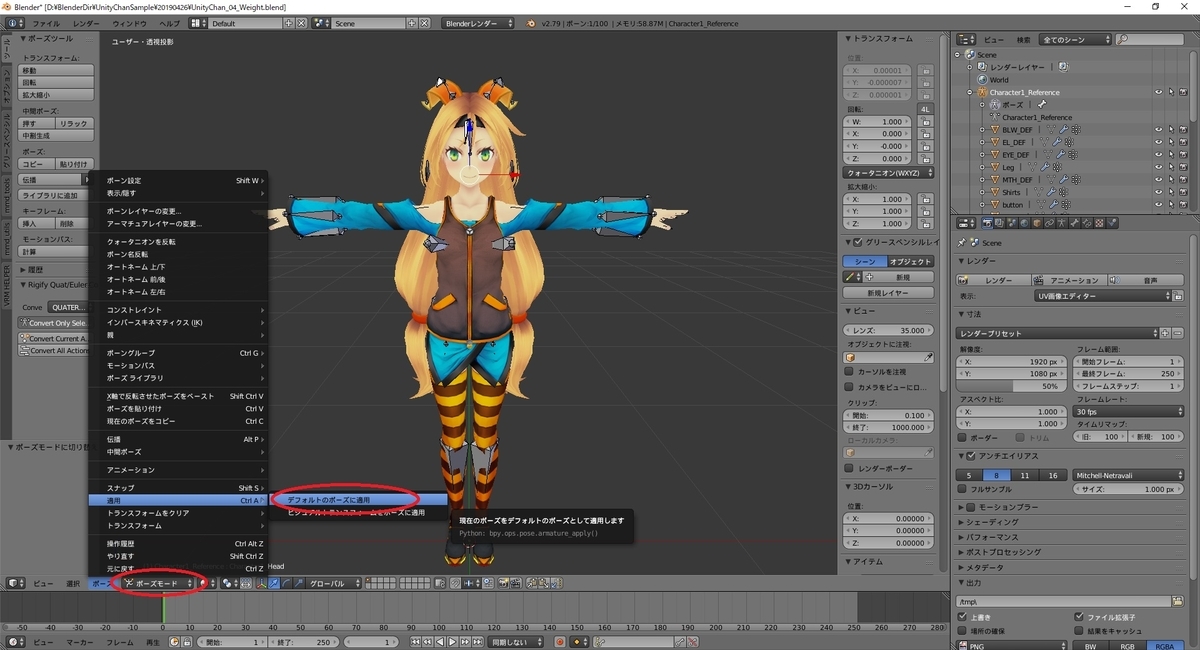Image resolution: width=1200 pixels, height=650 pixels.
Task: Hide the EYE_DEF object via eye icon
Action: [x=1158, y=154]
